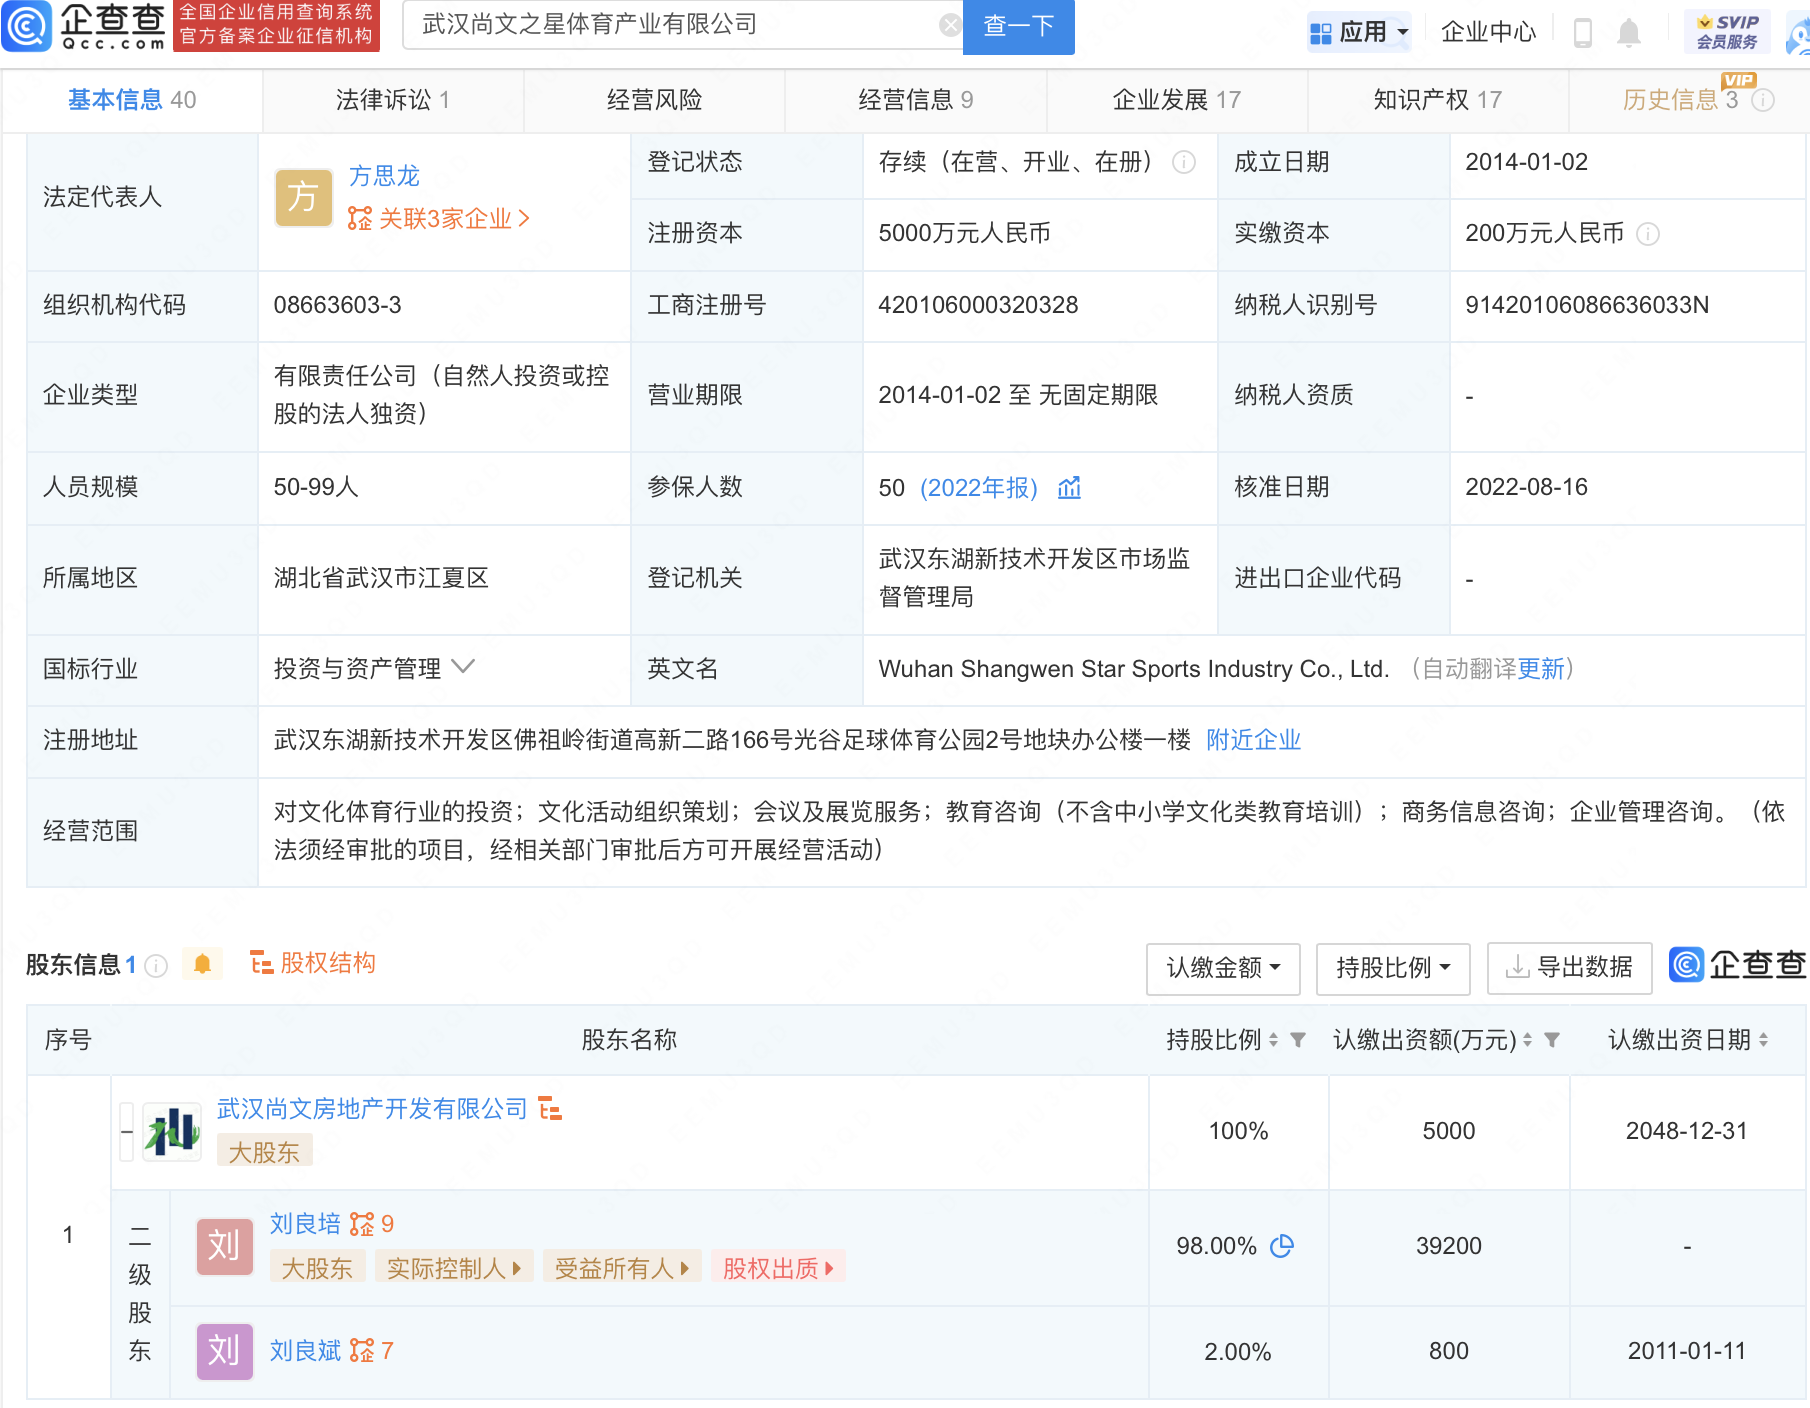
Task: Collapse the second-level shareholders tree row
Action: 127,1132
